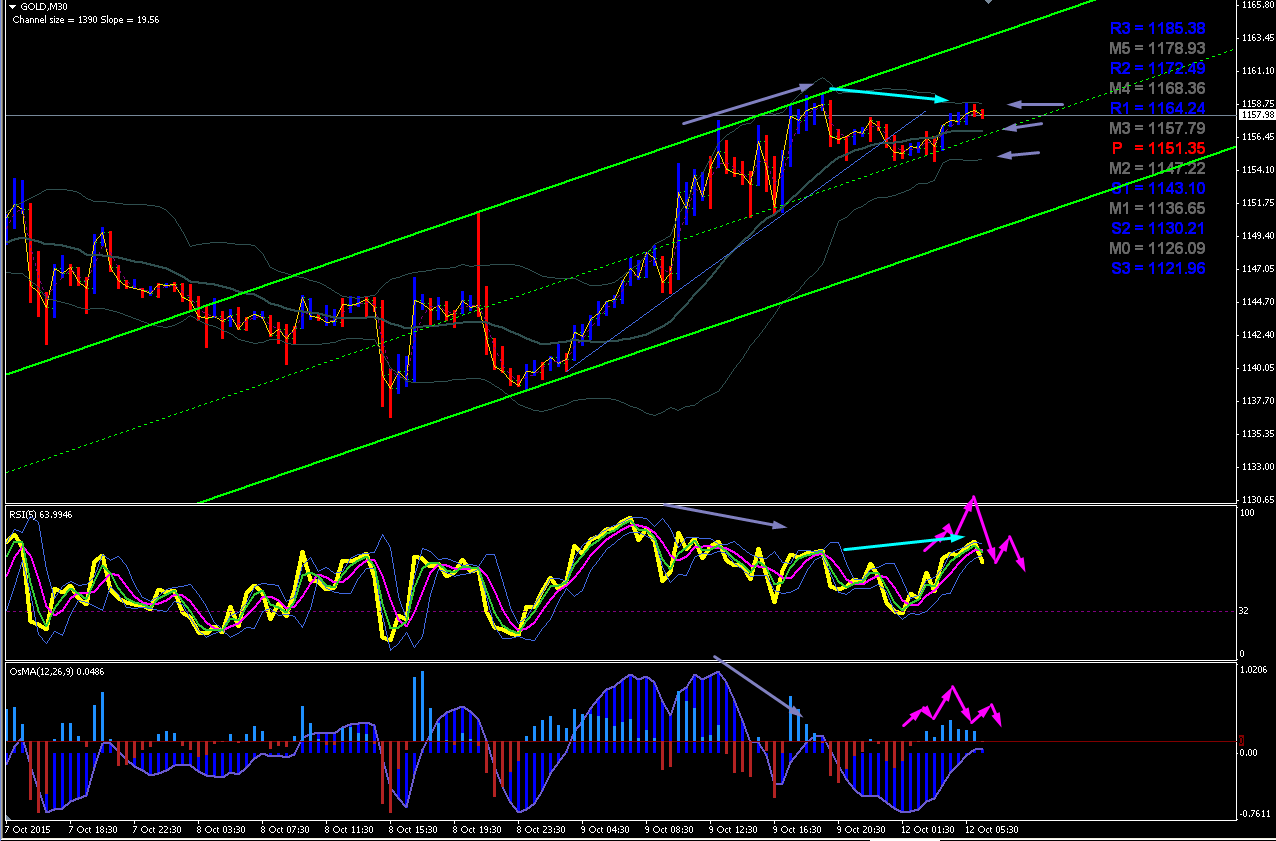Select the S3 = 1121.96 pivot label

pyautogui.click(x=1157, y=268)
